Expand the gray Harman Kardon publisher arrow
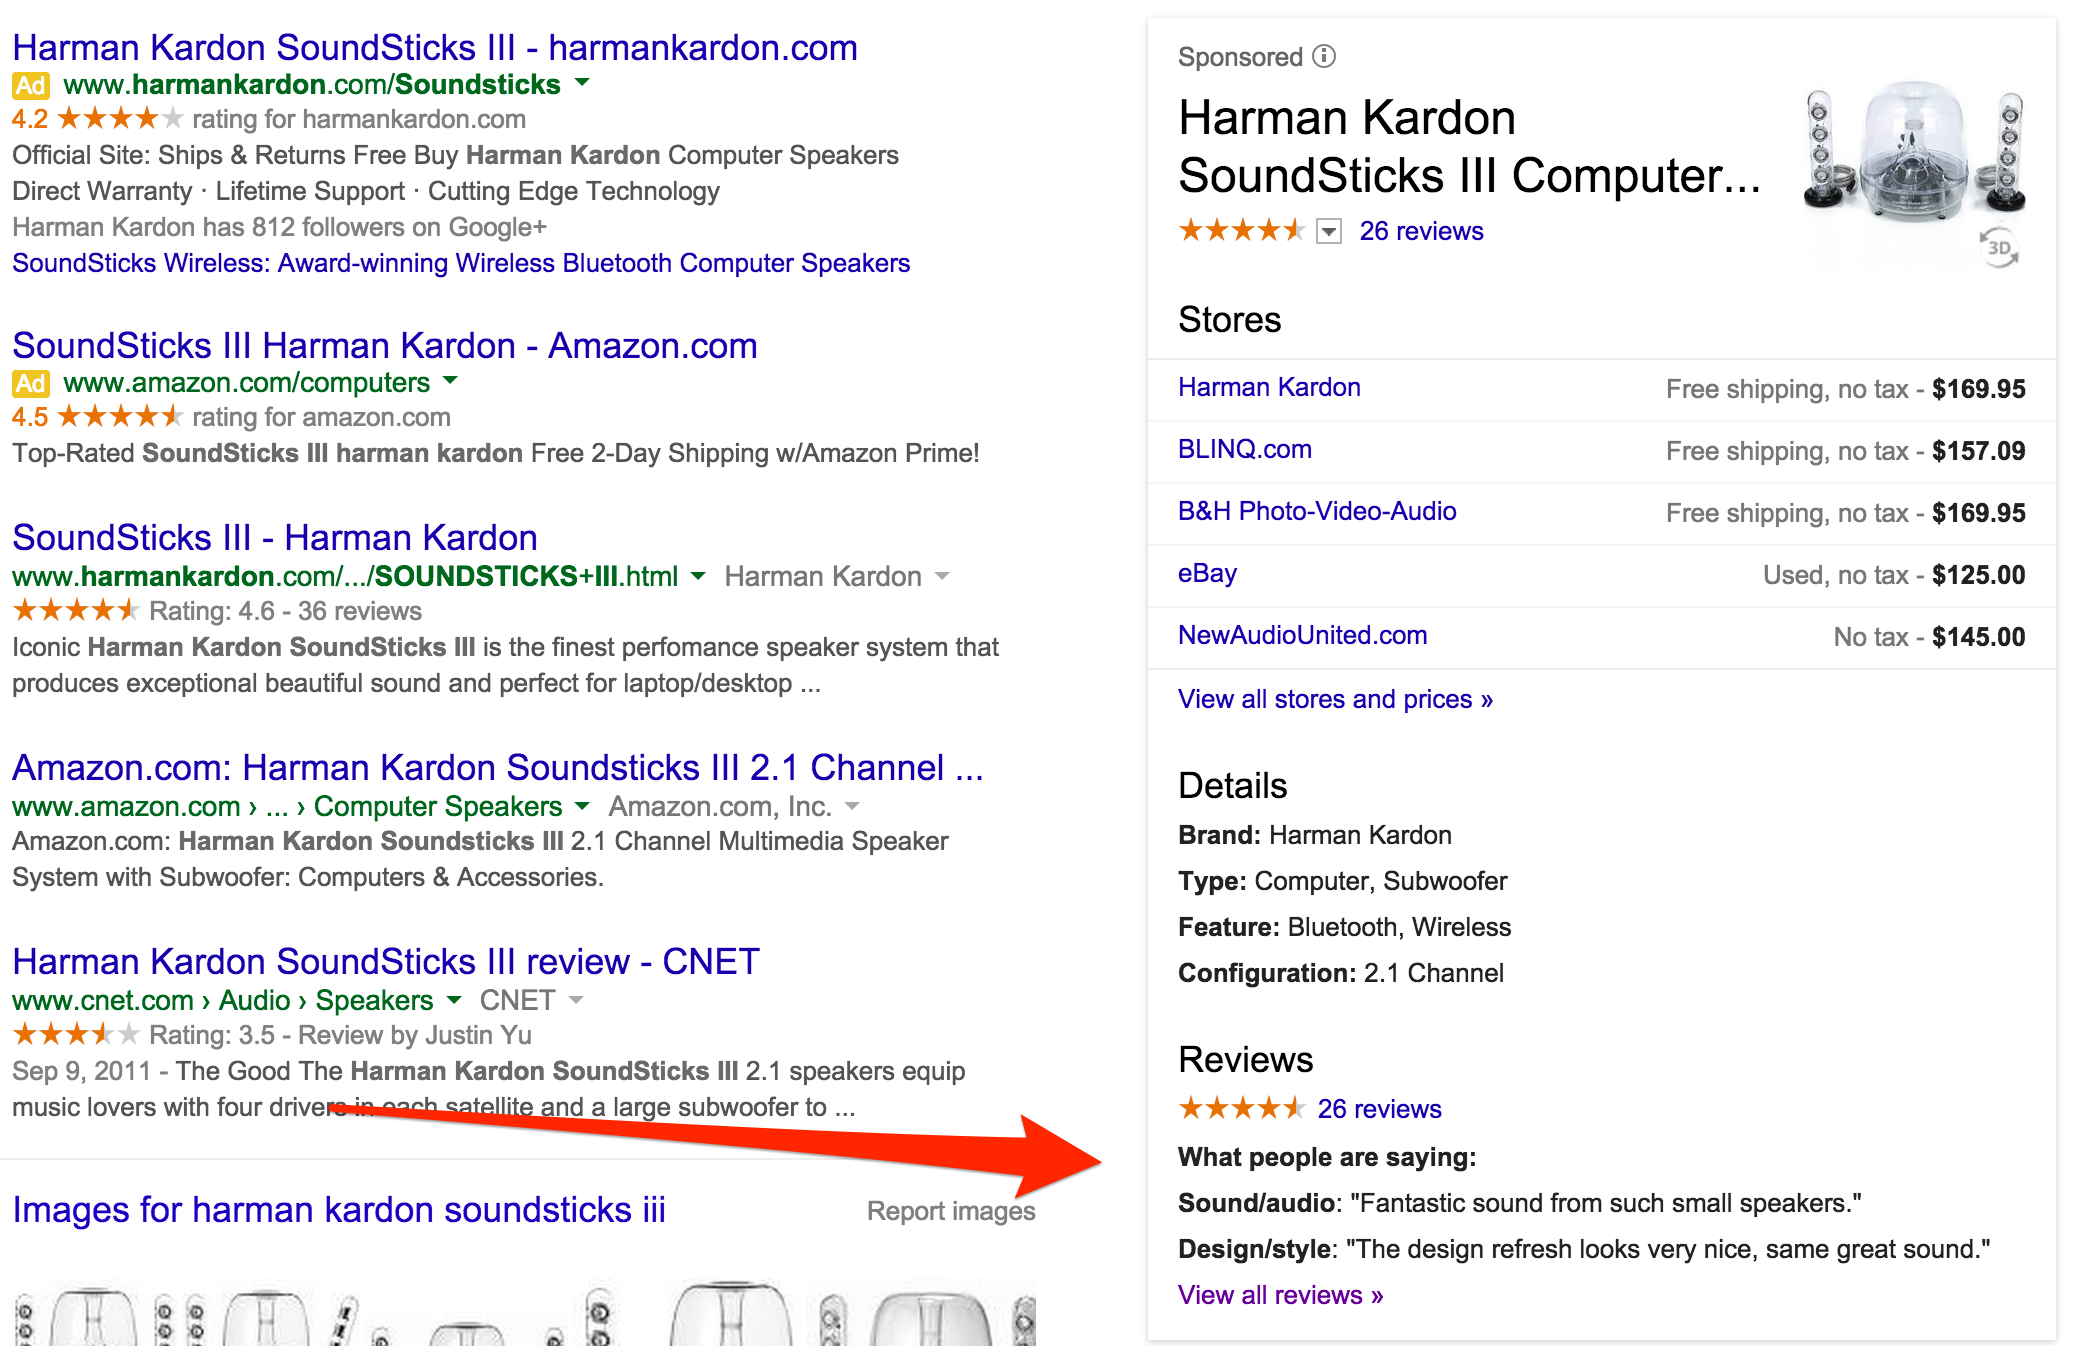The image size is (2082, 1346). pos(942,576)
